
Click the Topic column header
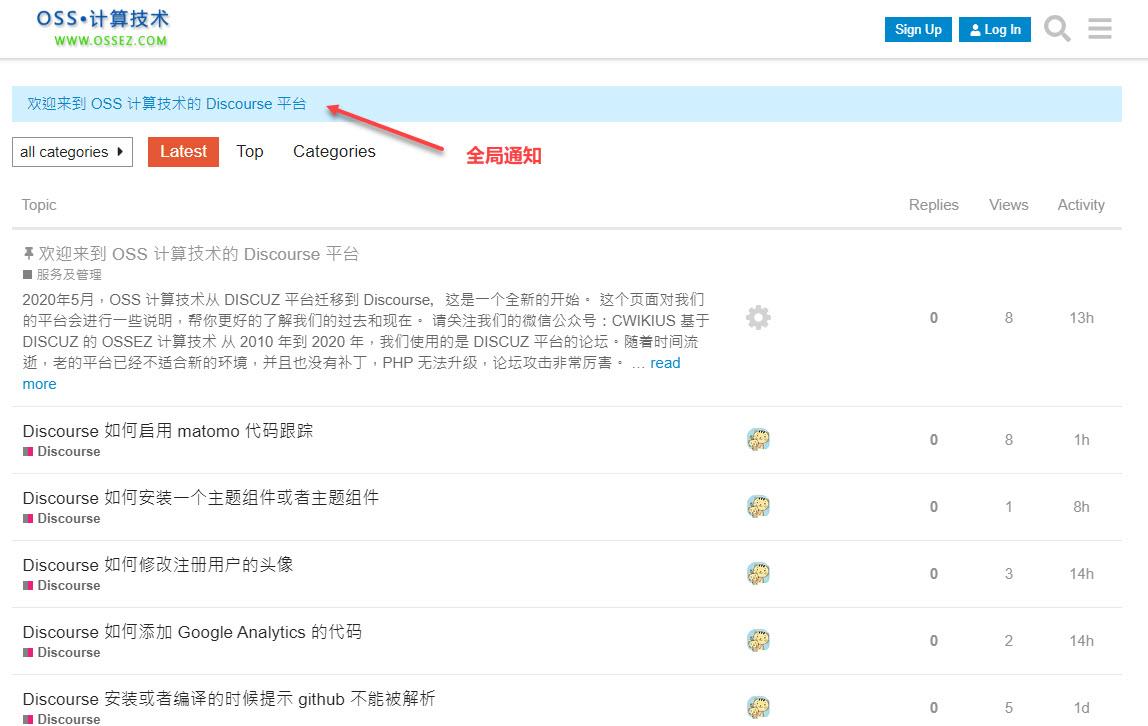tap(39, 205)
